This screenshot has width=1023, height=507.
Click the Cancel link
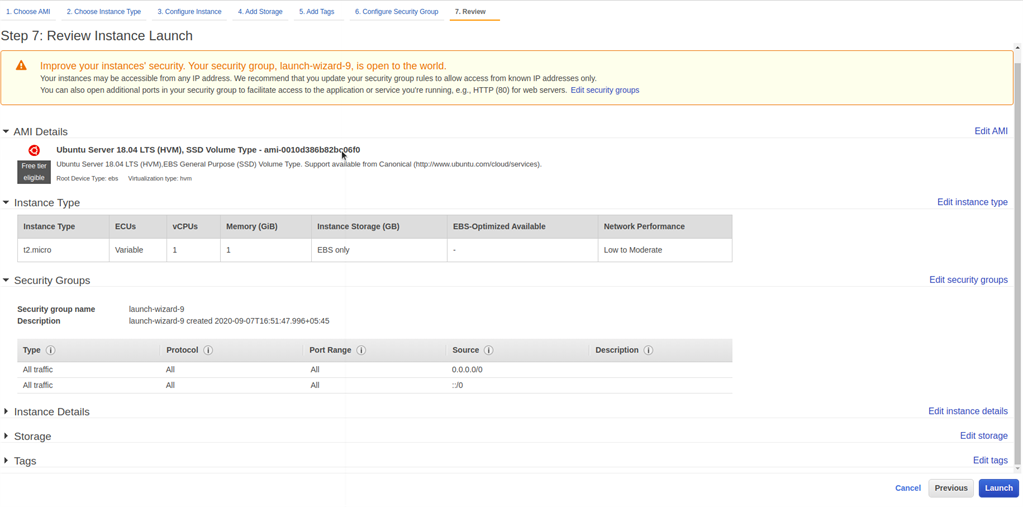pyautogui.click(x=907, y=488)
